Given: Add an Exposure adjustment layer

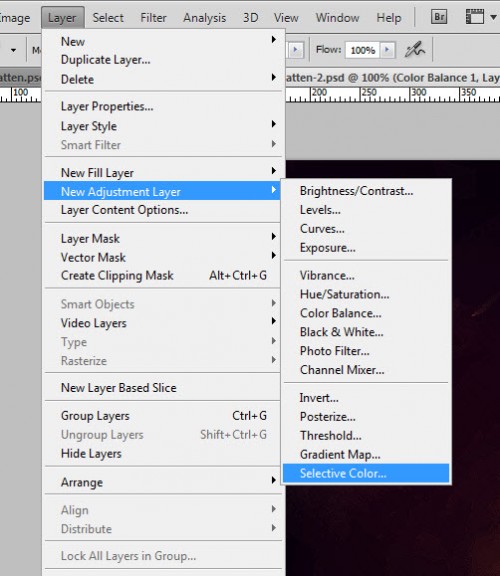Looking at the screenshot, I should pyautogui.click(x=366, y=248).
